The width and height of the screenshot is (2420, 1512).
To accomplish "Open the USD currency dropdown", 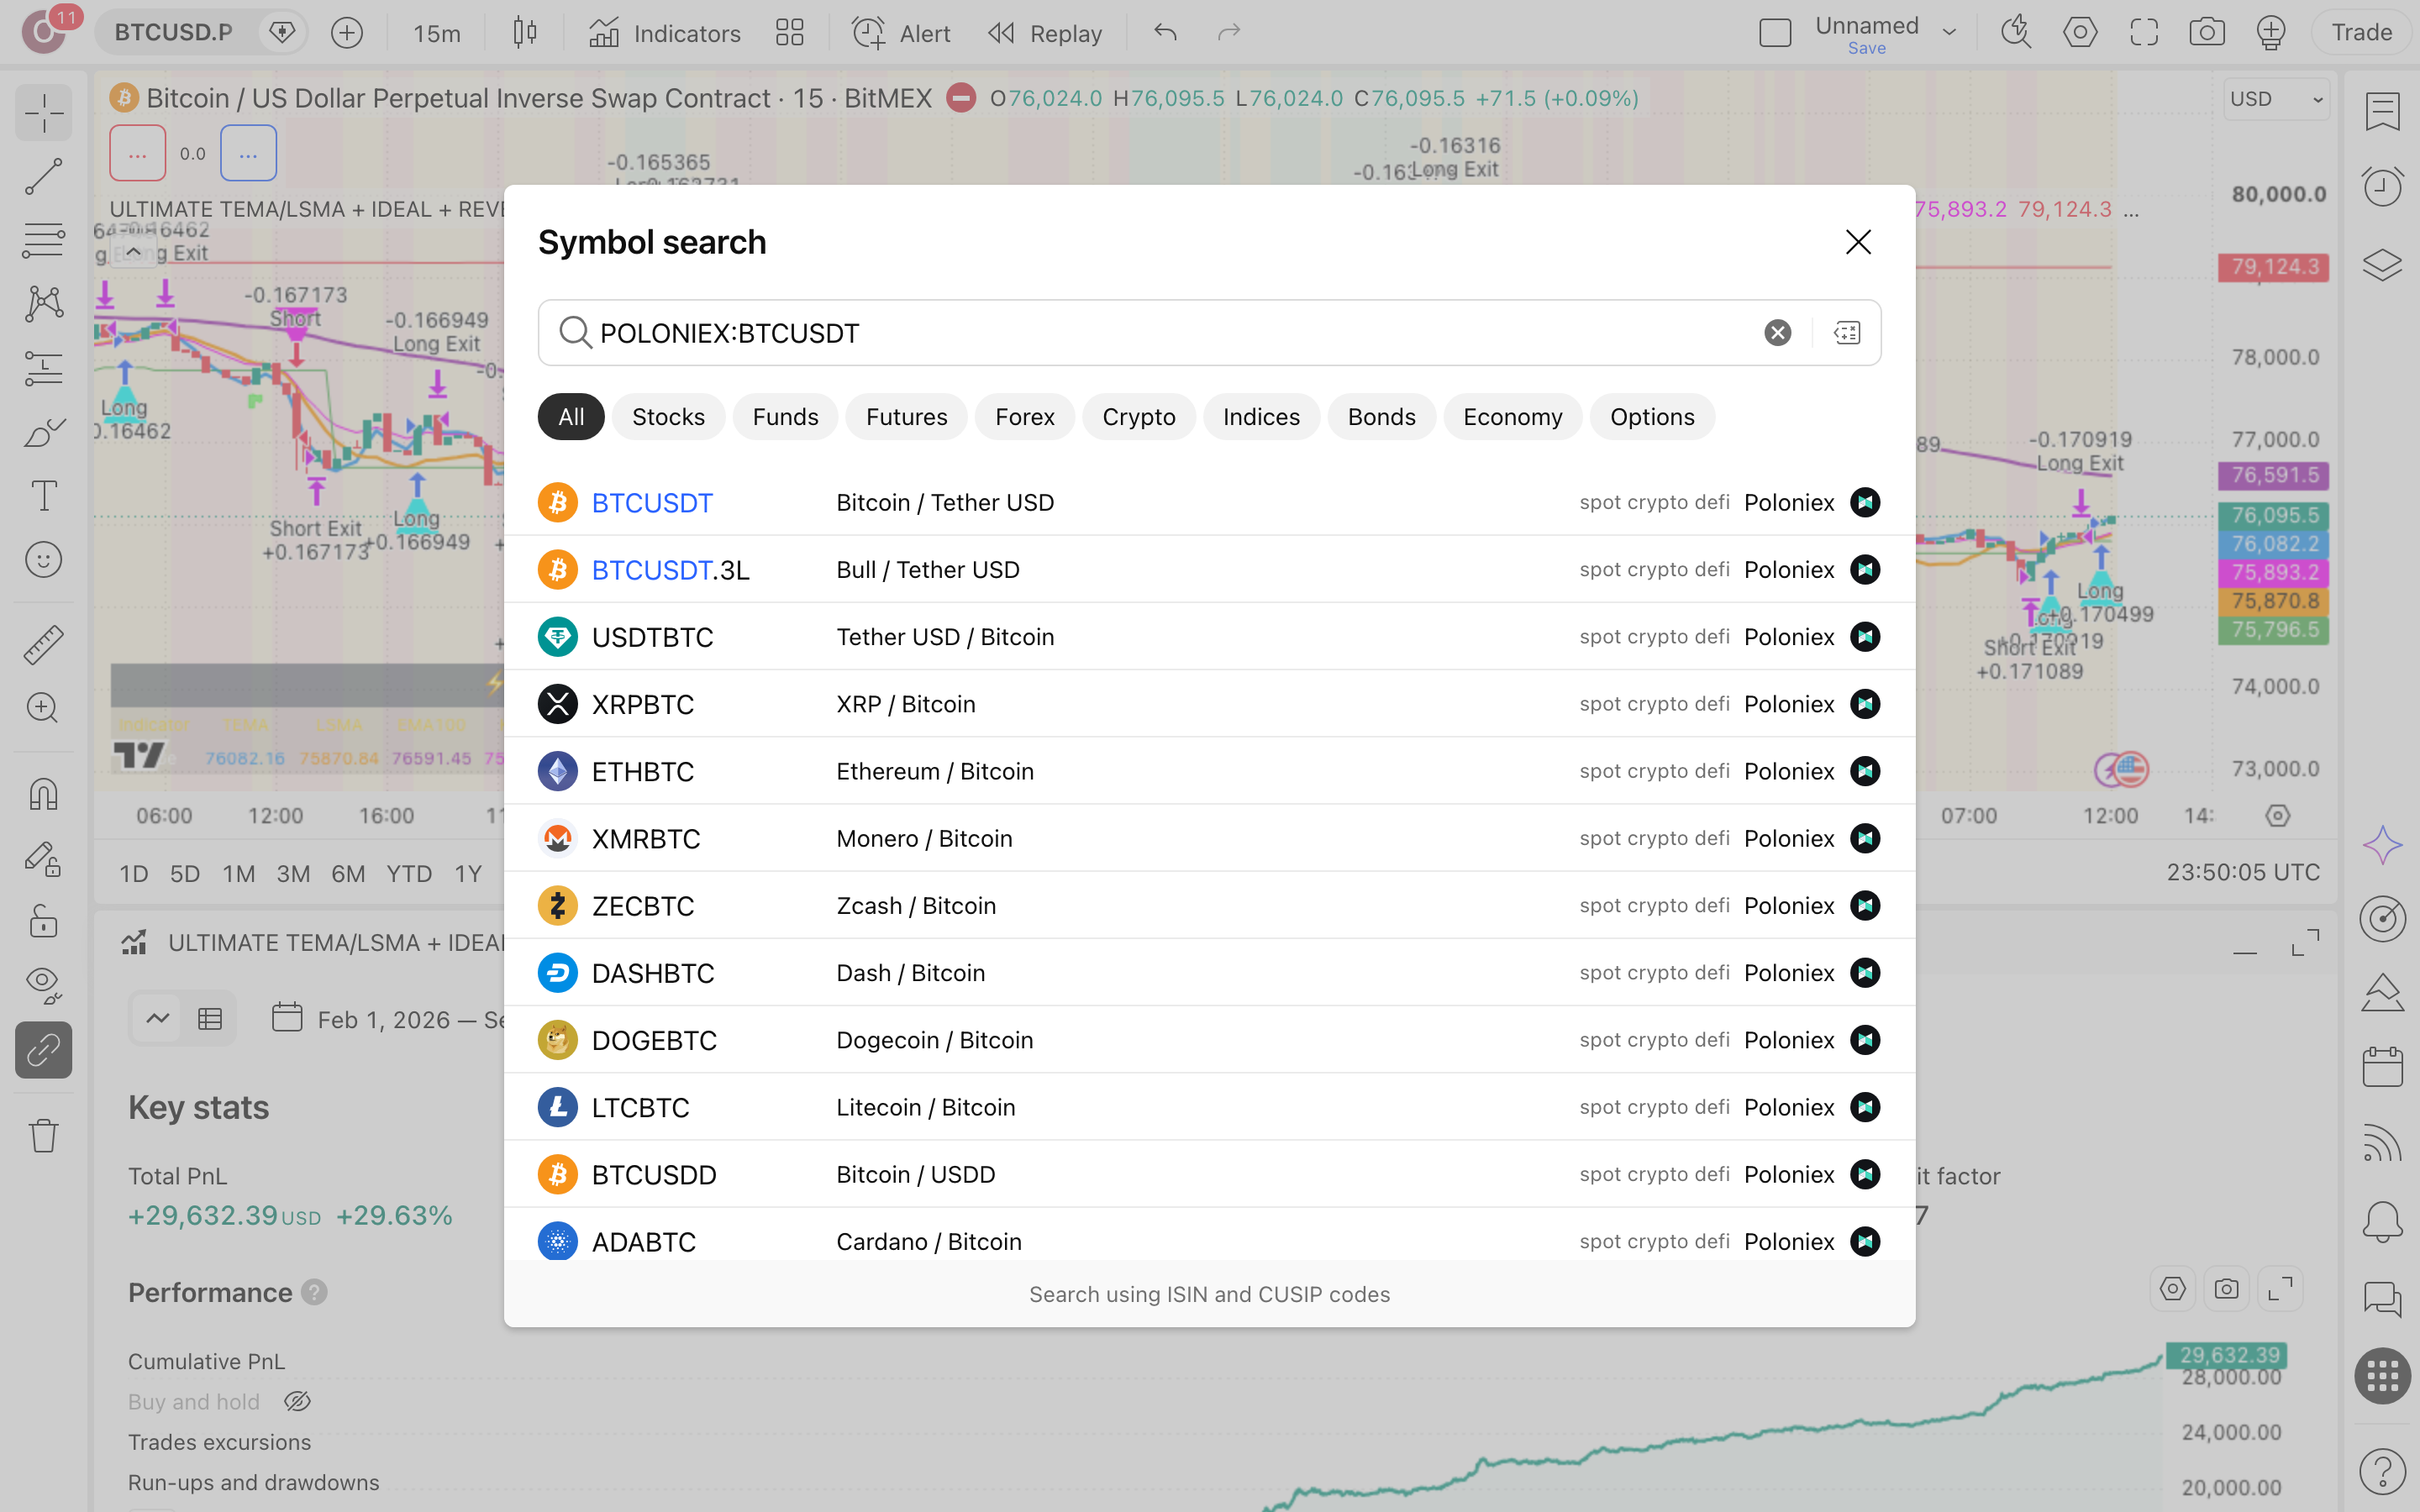I will [2277, 99].
